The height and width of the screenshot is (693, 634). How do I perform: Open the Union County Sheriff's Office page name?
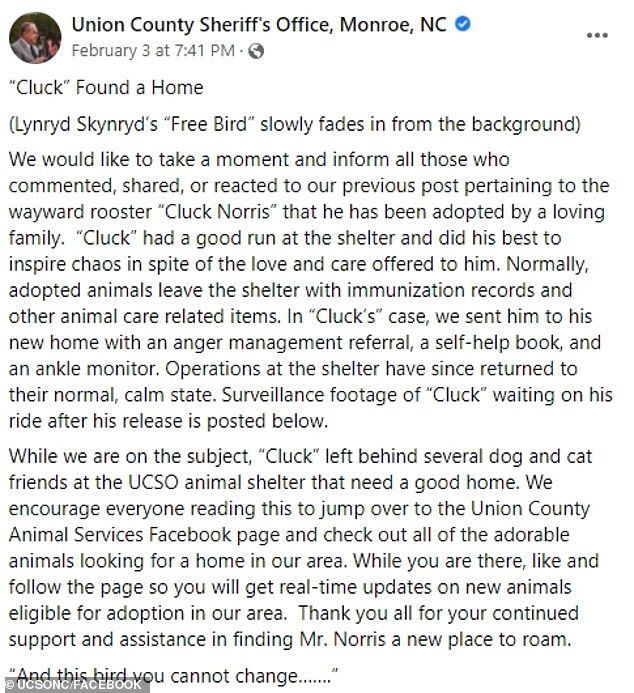click(x=258, y=24)
